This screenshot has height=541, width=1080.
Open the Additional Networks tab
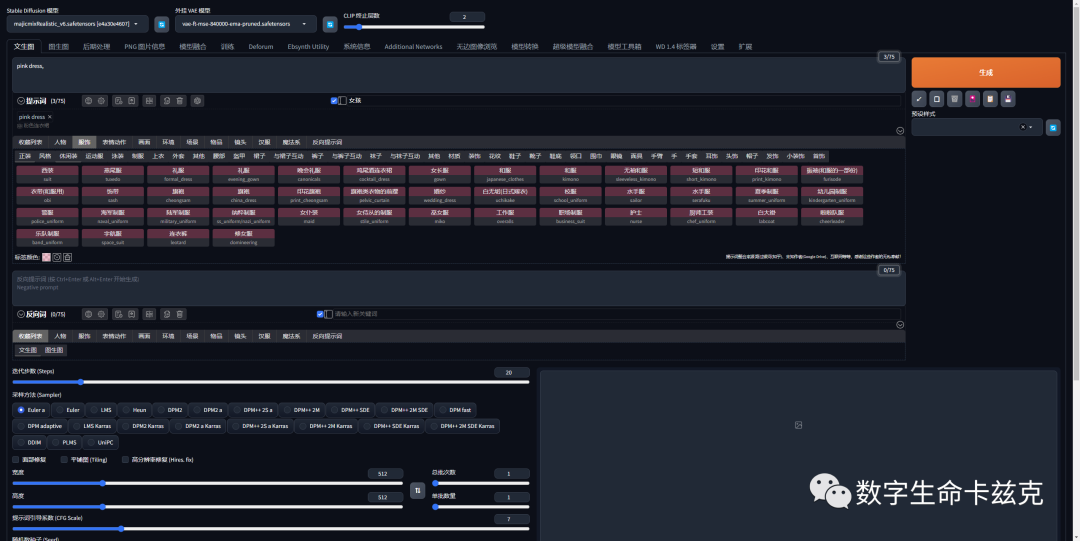[x=413, y=47]
